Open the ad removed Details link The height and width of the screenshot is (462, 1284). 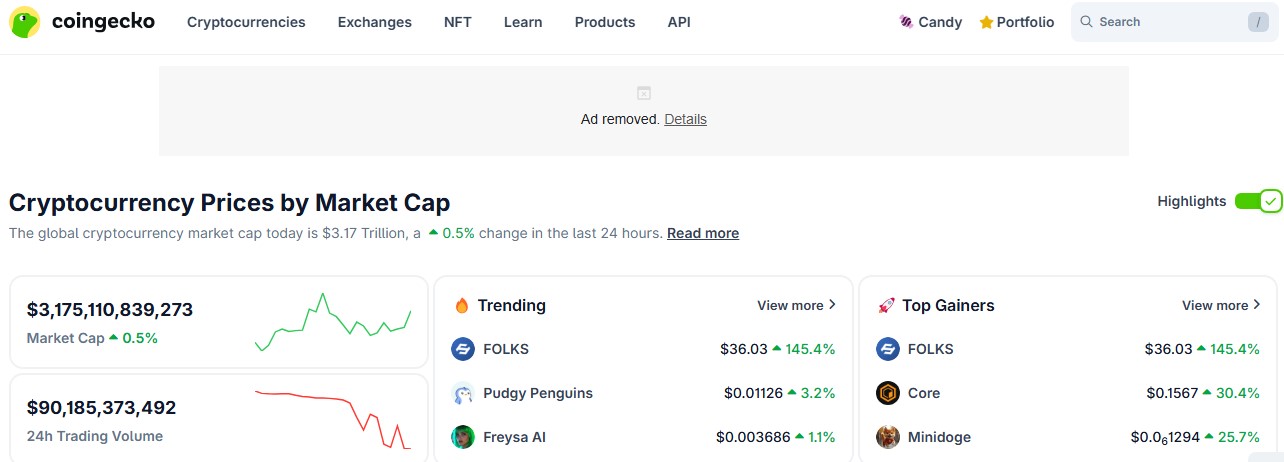click(x=685, y=119)
